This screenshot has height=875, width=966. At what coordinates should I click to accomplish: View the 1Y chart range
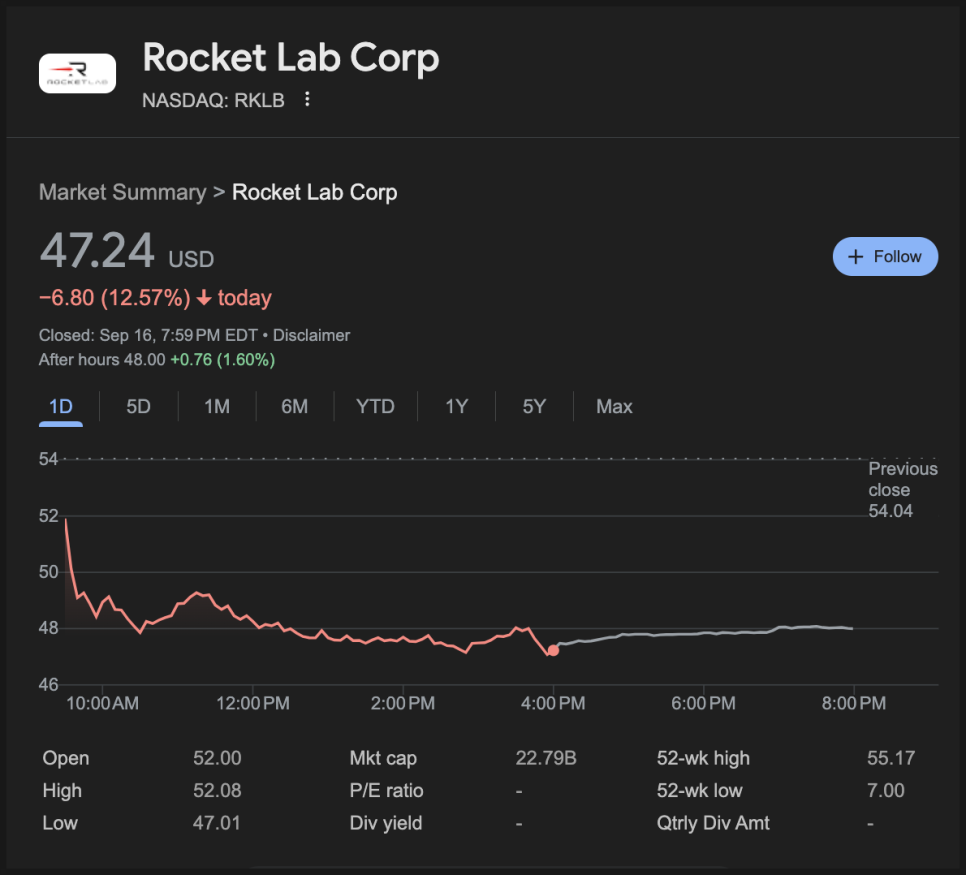tap(457, 407)
